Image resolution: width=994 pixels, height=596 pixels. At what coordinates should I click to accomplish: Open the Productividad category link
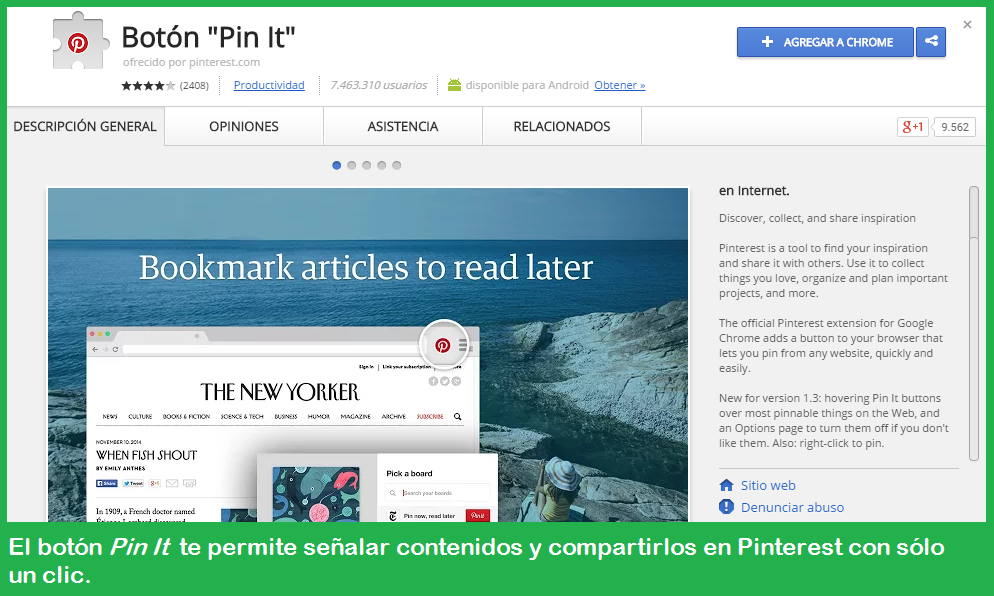269,85
